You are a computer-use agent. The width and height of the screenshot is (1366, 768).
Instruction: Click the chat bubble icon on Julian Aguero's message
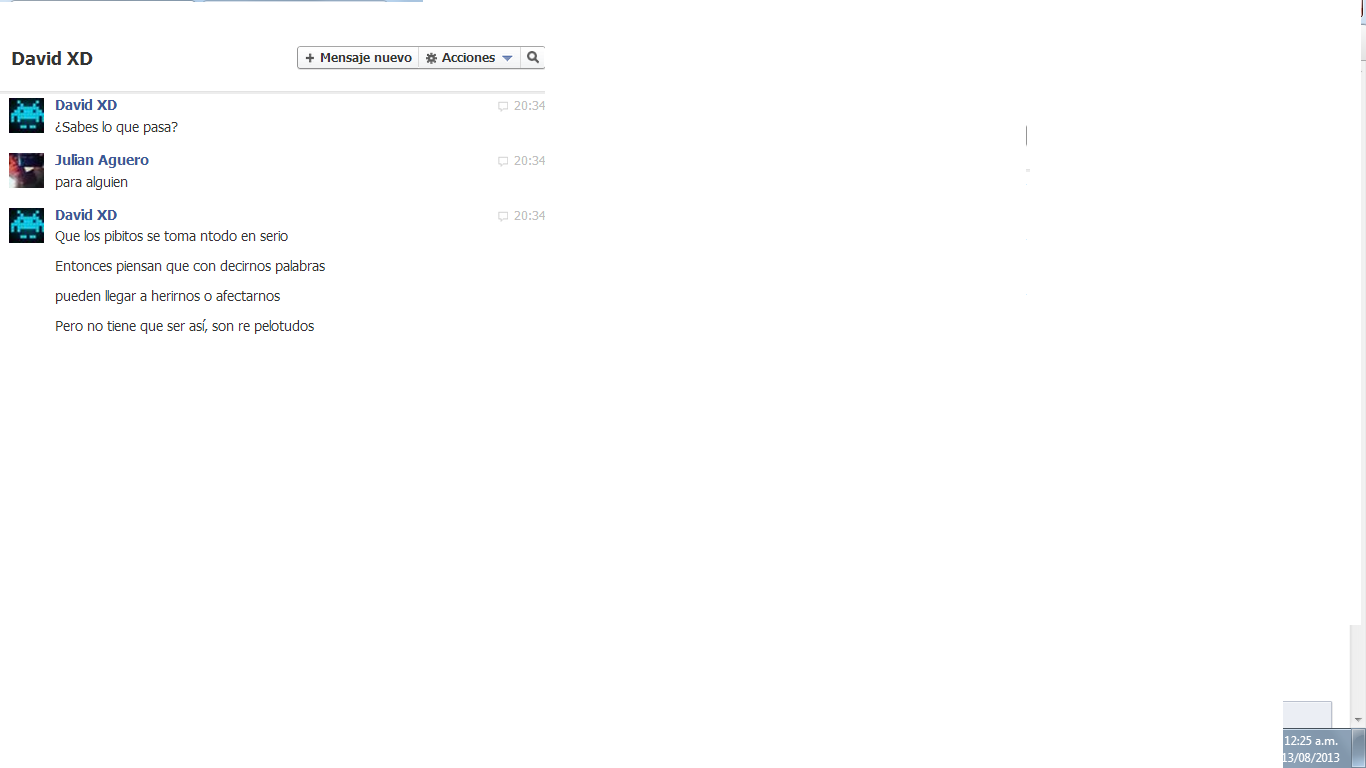point(503,161)
